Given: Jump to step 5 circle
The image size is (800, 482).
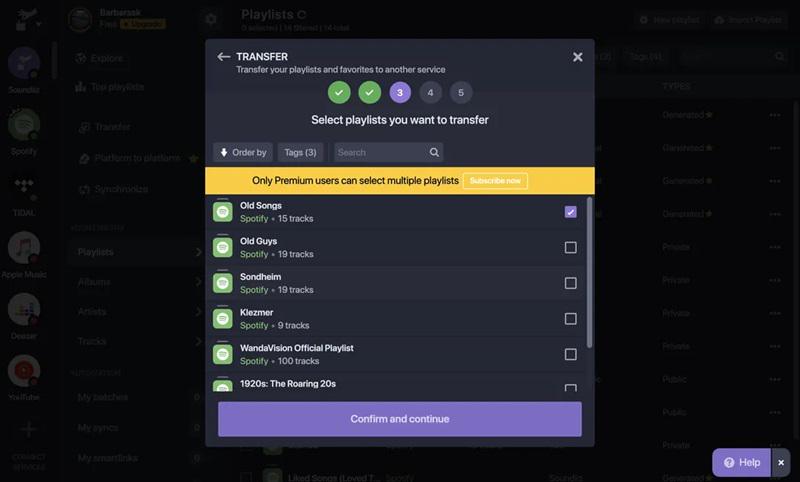Looking at the screenshot, I should tap(460, 93).
